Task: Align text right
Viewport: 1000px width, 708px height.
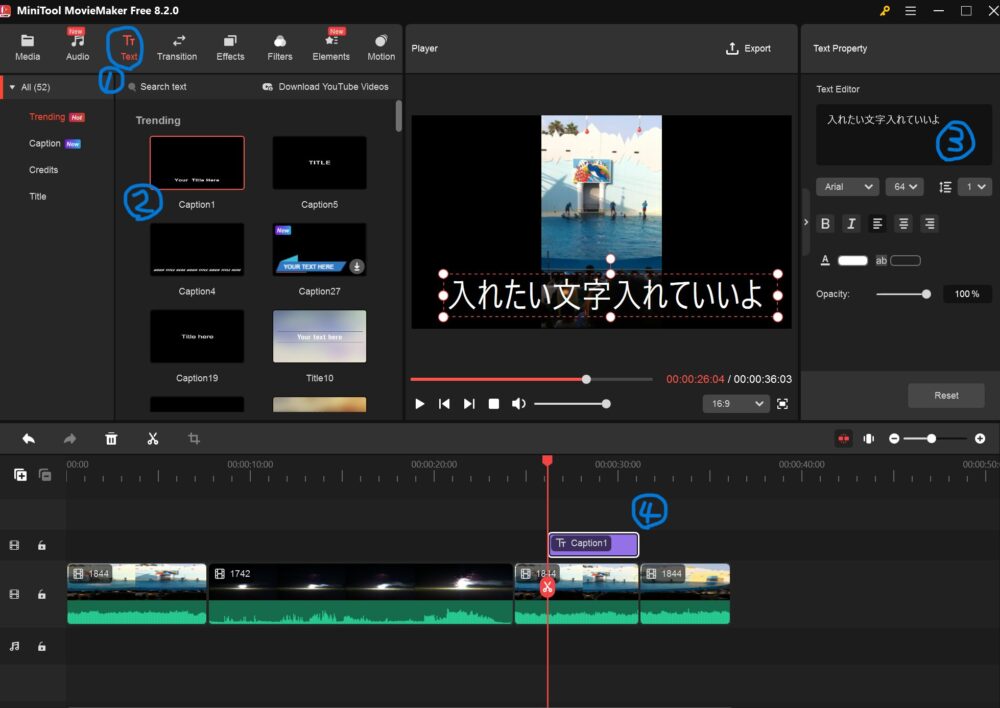Action: pyautogui.click(x=930, y=224)
